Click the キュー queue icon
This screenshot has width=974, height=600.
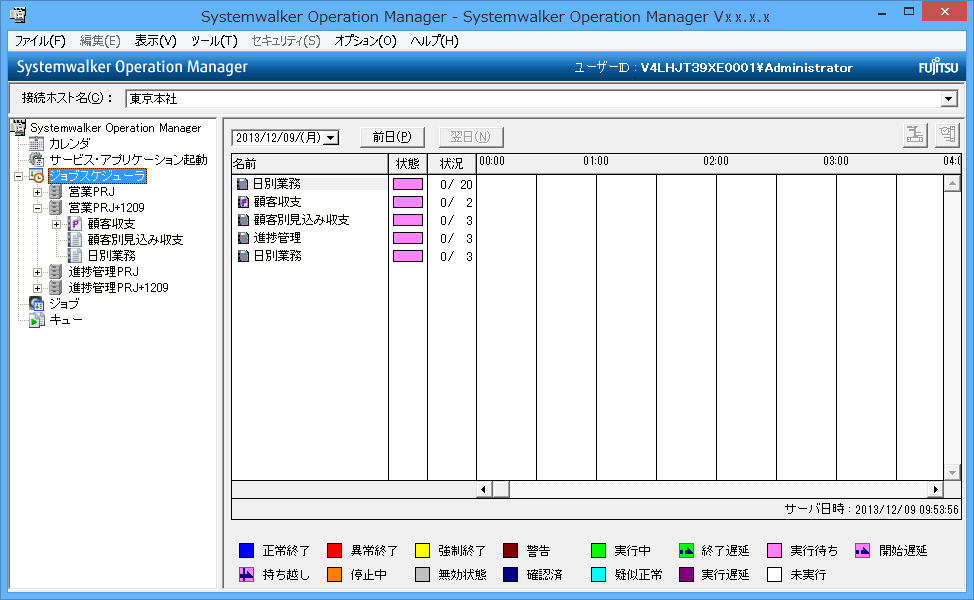click(x=37, y=320)
